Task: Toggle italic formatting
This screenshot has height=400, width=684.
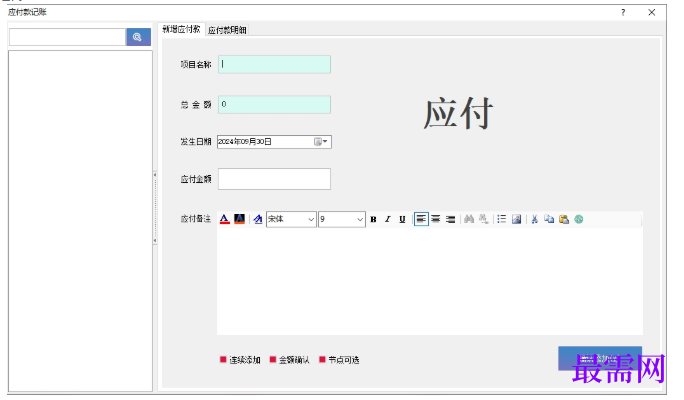Action: [x=388, y=219]
